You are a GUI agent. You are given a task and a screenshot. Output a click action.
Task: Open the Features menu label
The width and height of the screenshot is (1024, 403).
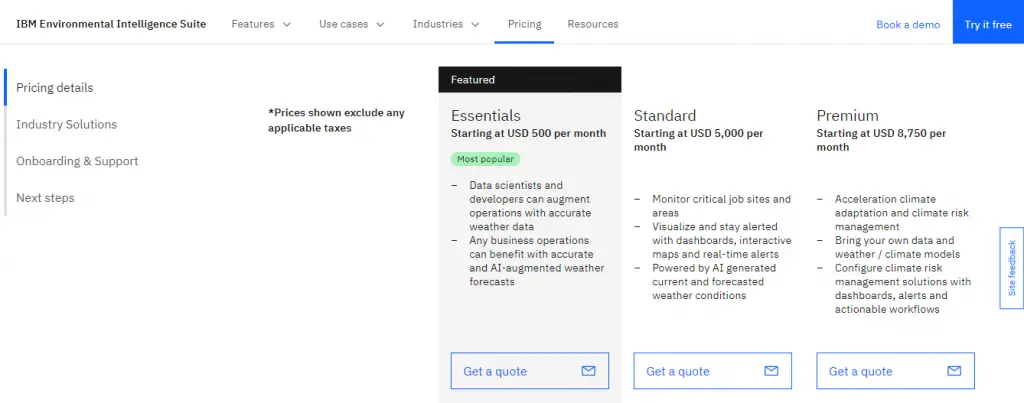tap(253, 24)
